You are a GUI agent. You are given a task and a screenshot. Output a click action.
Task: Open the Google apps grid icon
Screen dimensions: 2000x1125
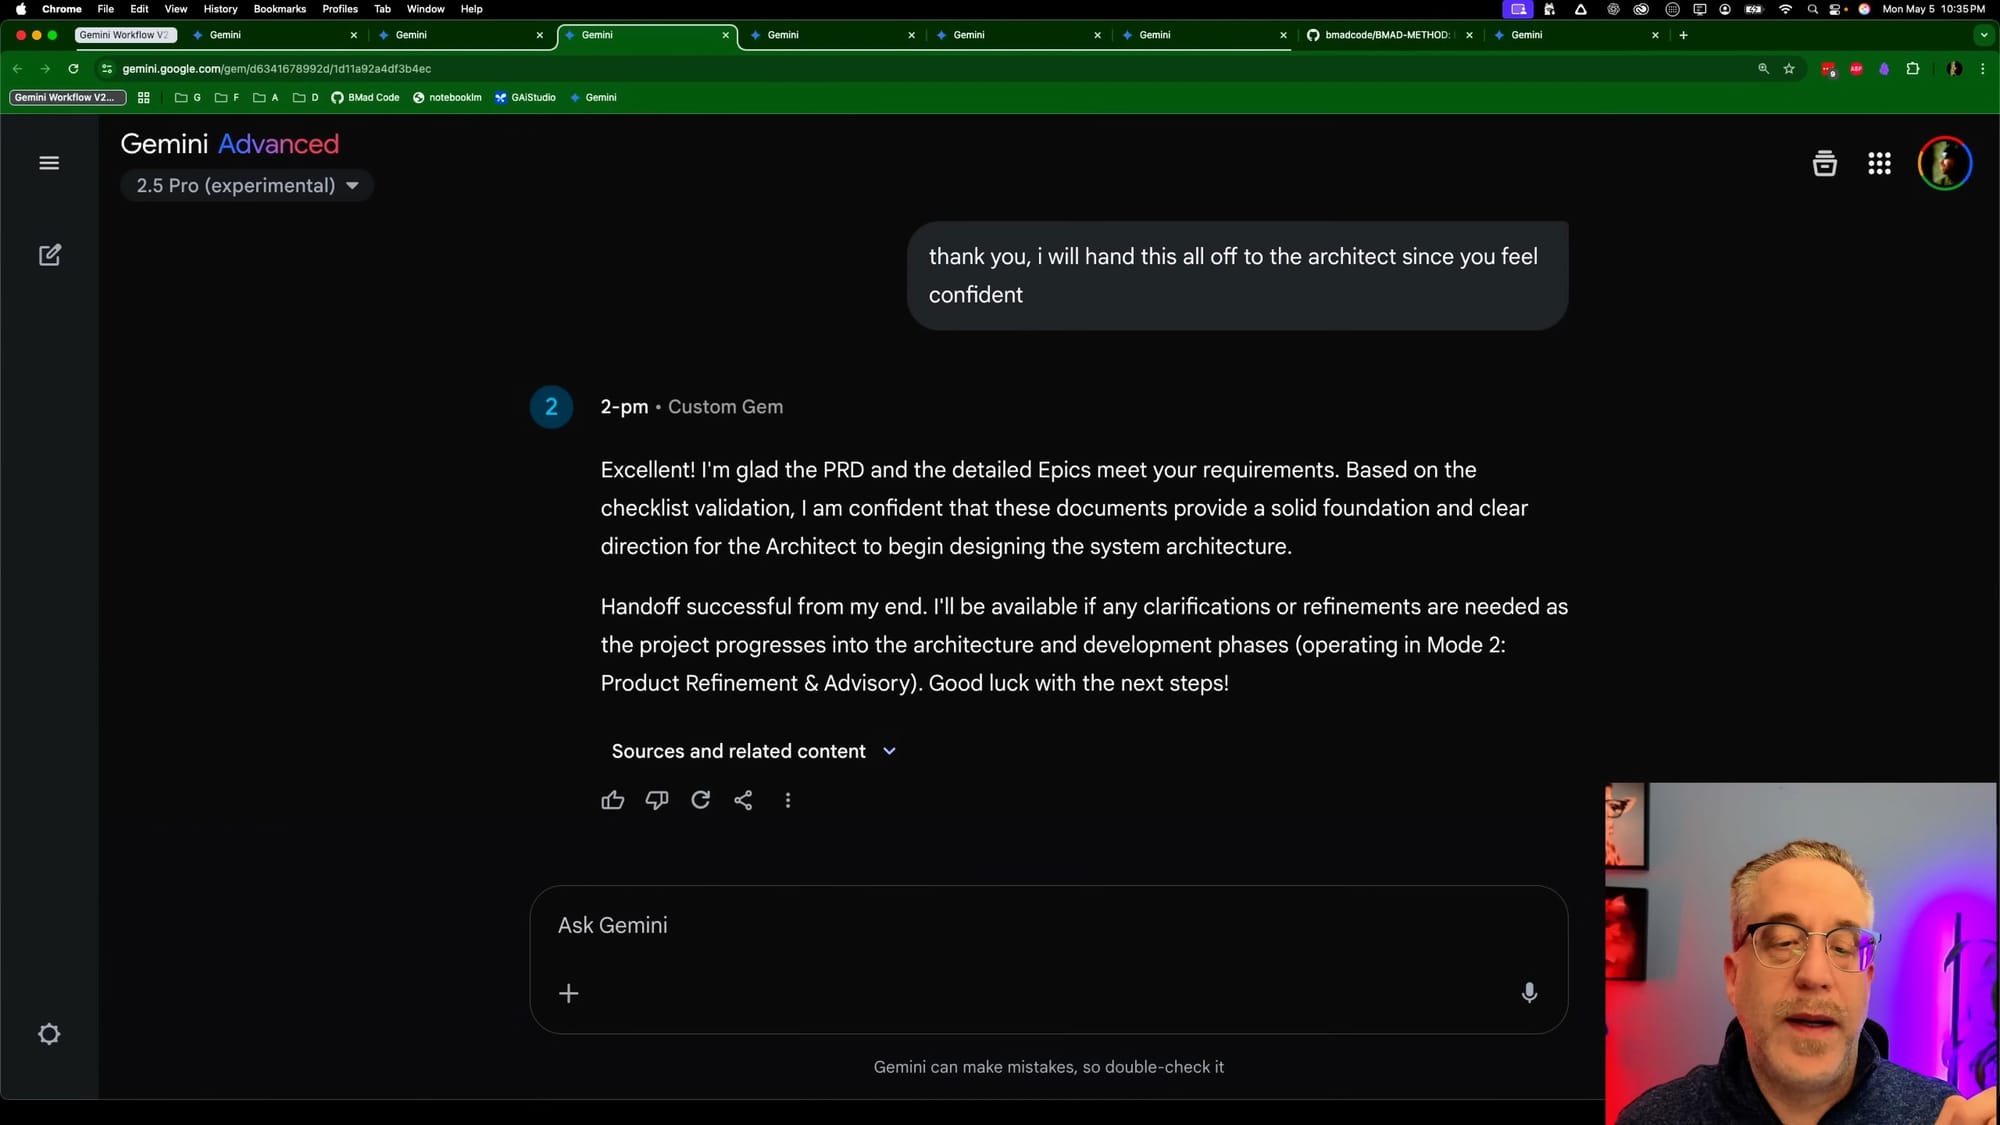(1879, 163)
